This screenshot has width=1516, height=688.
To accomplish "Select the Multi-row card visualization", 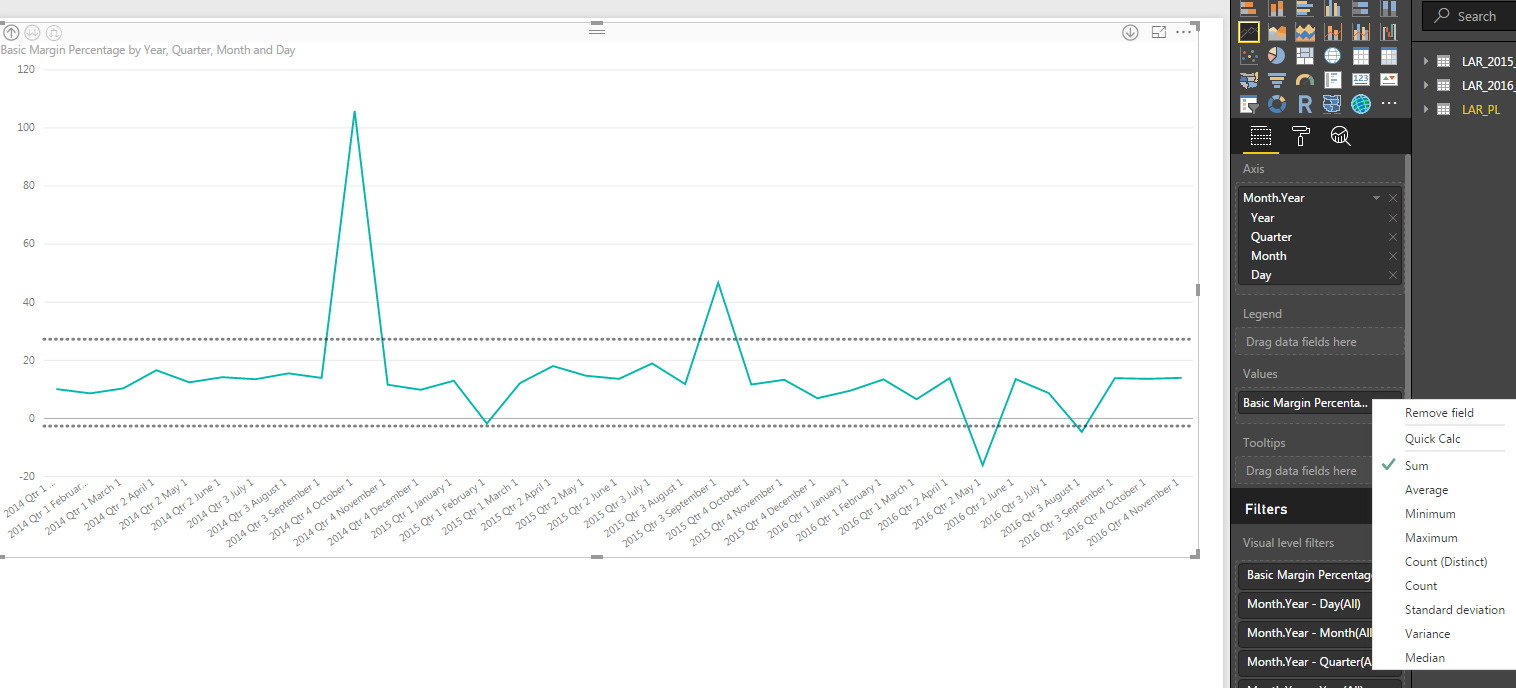I will [1333, 80].
